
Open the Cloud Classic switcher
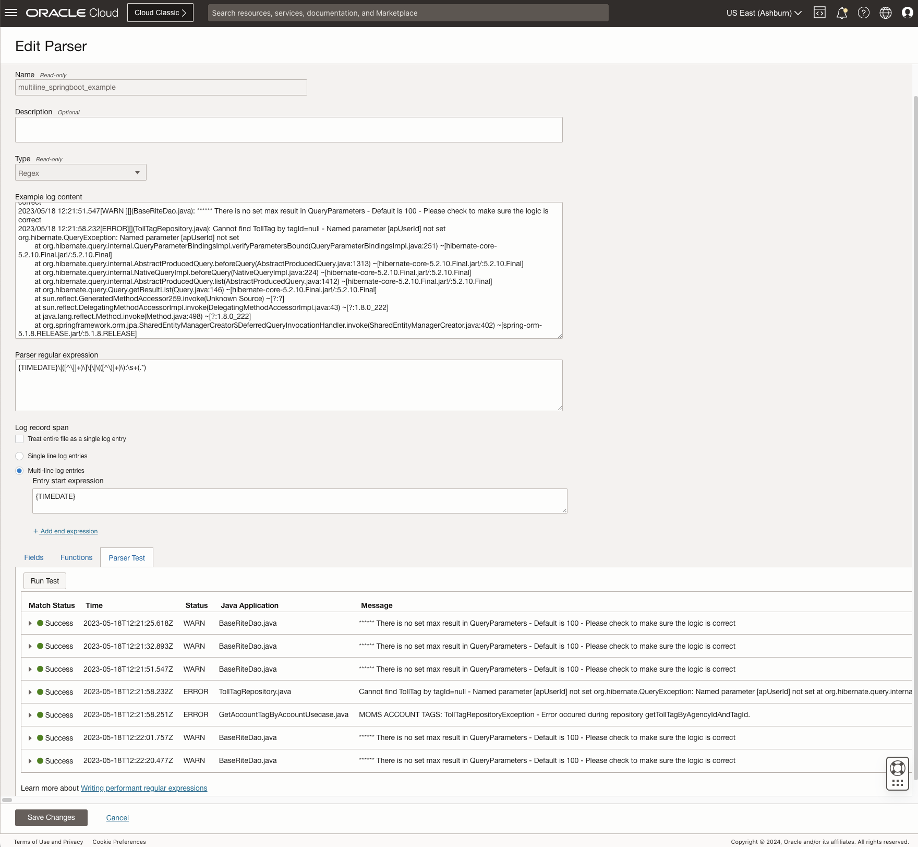tap(159, 12)
